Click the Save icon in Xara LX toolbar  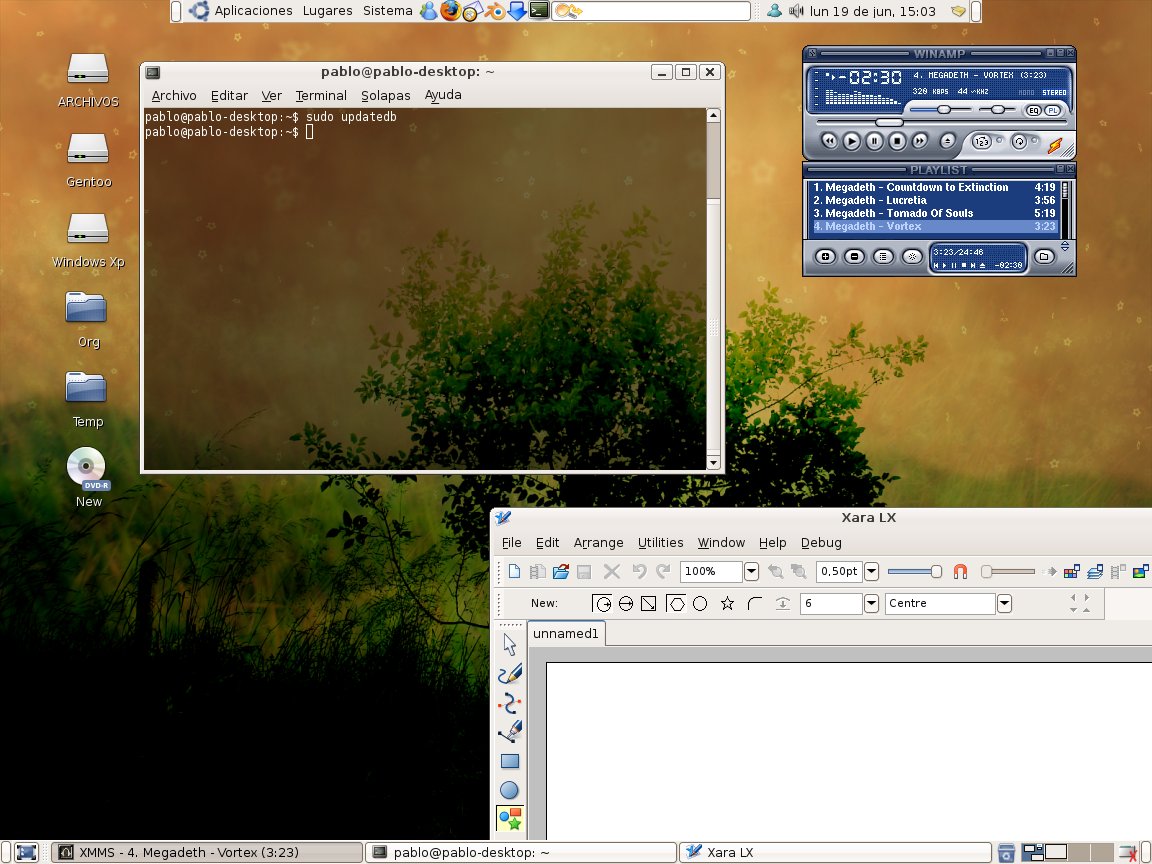584,572
